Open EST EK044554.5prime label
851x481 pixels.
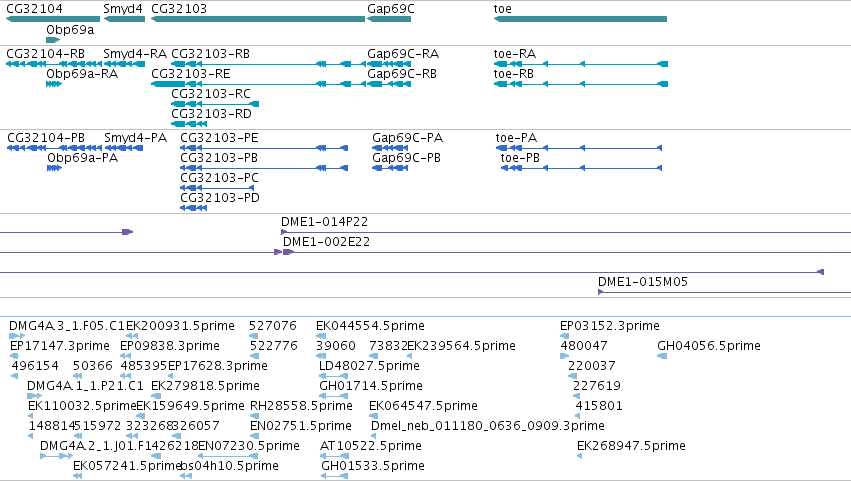point(370,326)
